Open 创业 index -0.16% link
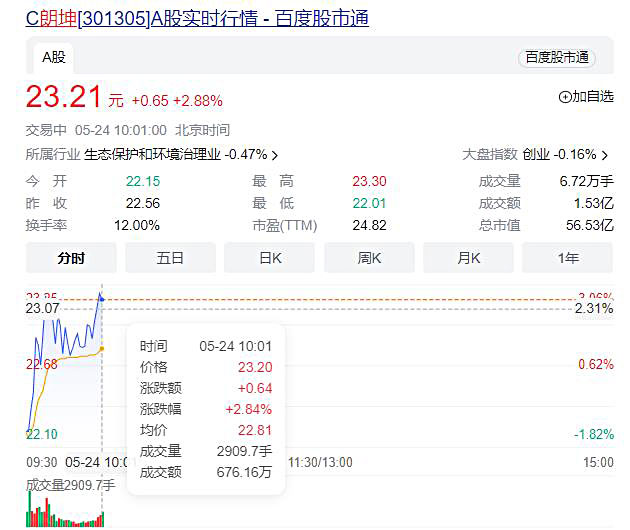The image size is (630, 530). click(x=559, y=154)
